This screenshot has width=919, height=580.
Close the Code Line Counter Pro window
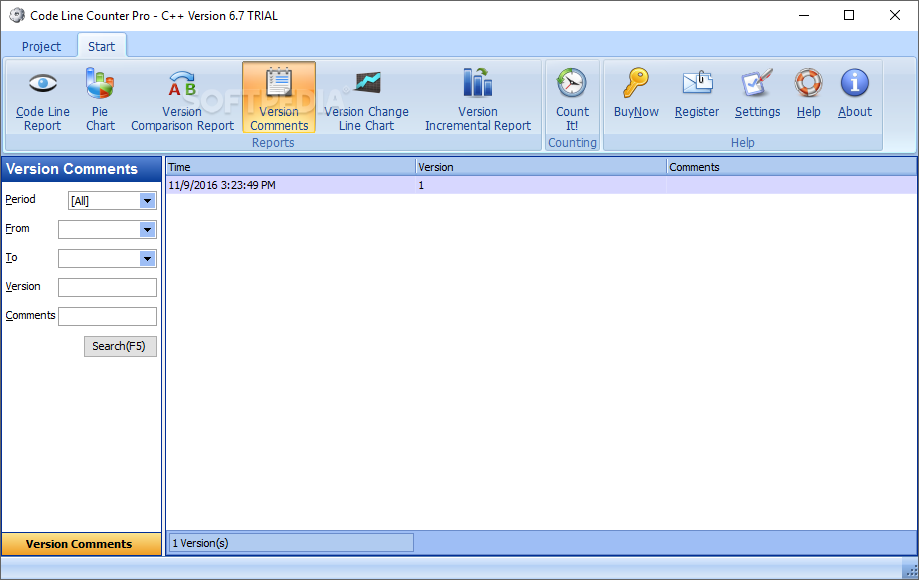click(894, 15)
